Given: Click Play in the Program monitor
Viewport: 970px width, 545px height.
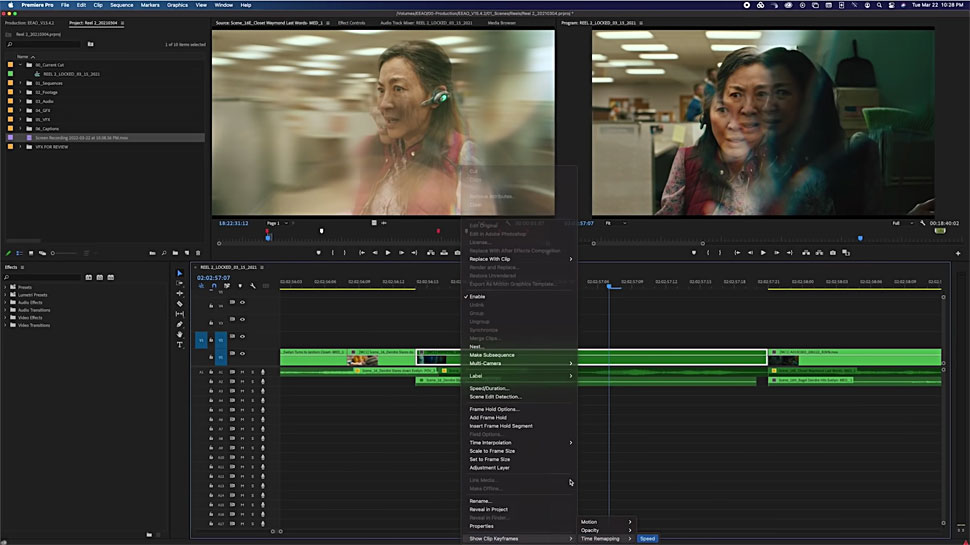Looking at the screenshot, I should 763,253.
